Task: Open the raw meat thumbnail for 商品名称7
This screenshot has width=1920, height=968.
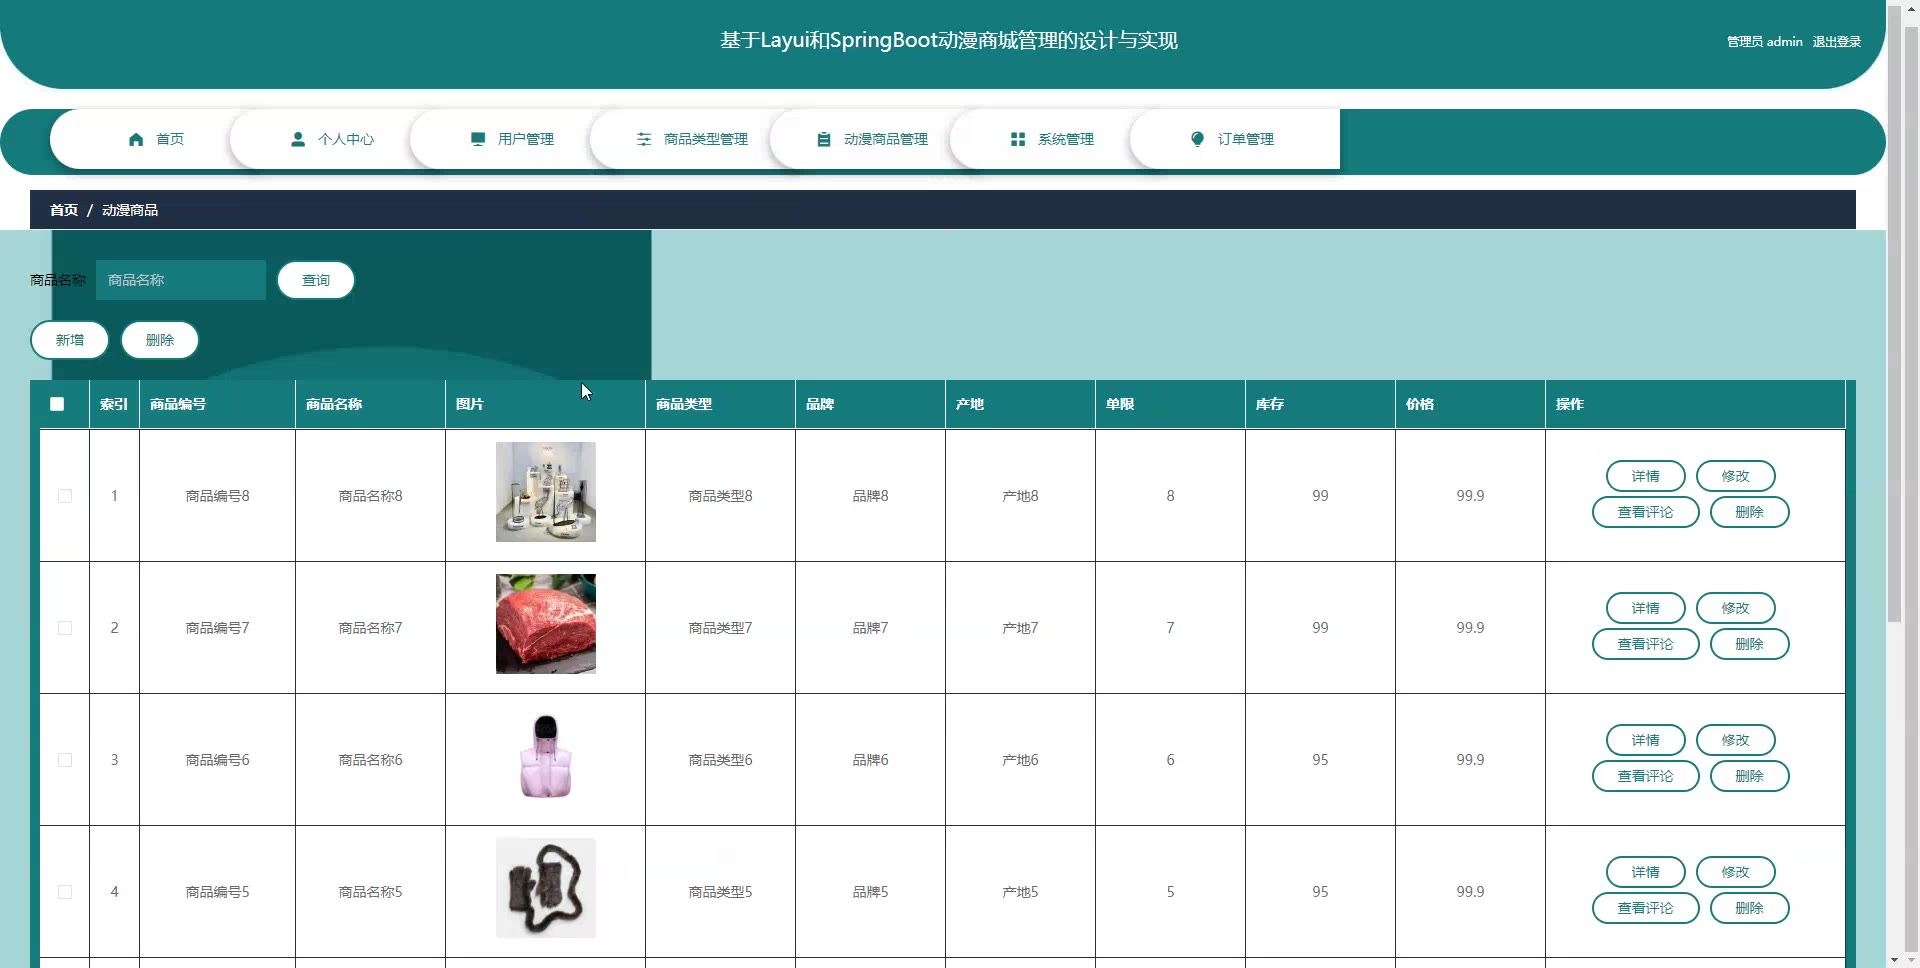Action: 546,624
